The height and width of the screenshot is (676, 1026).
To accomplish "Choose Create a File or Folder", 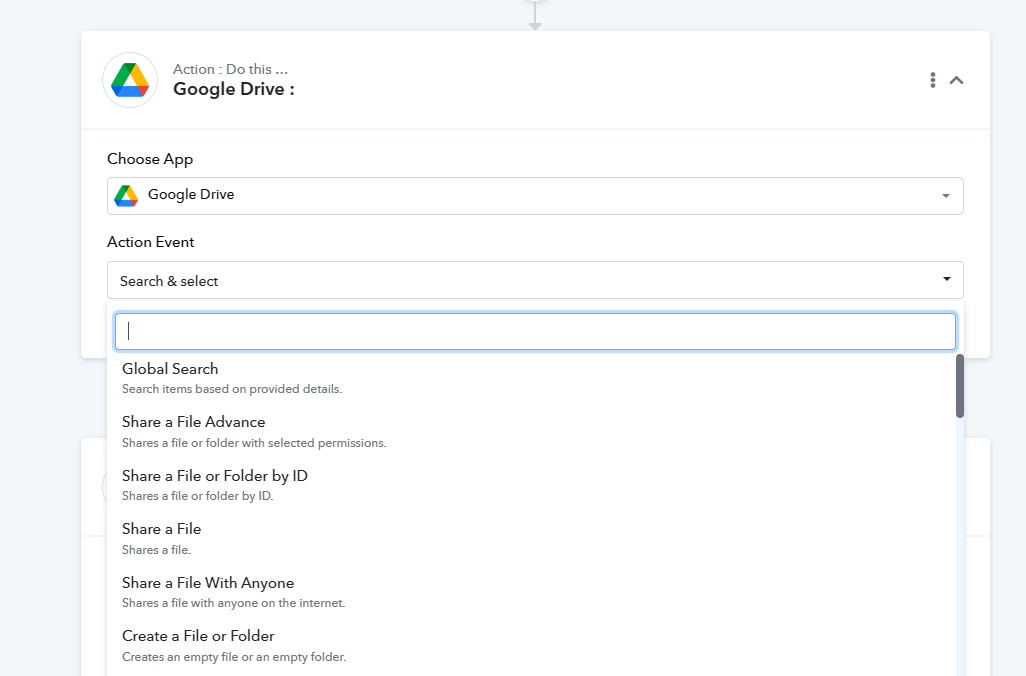I will [198, 636].
